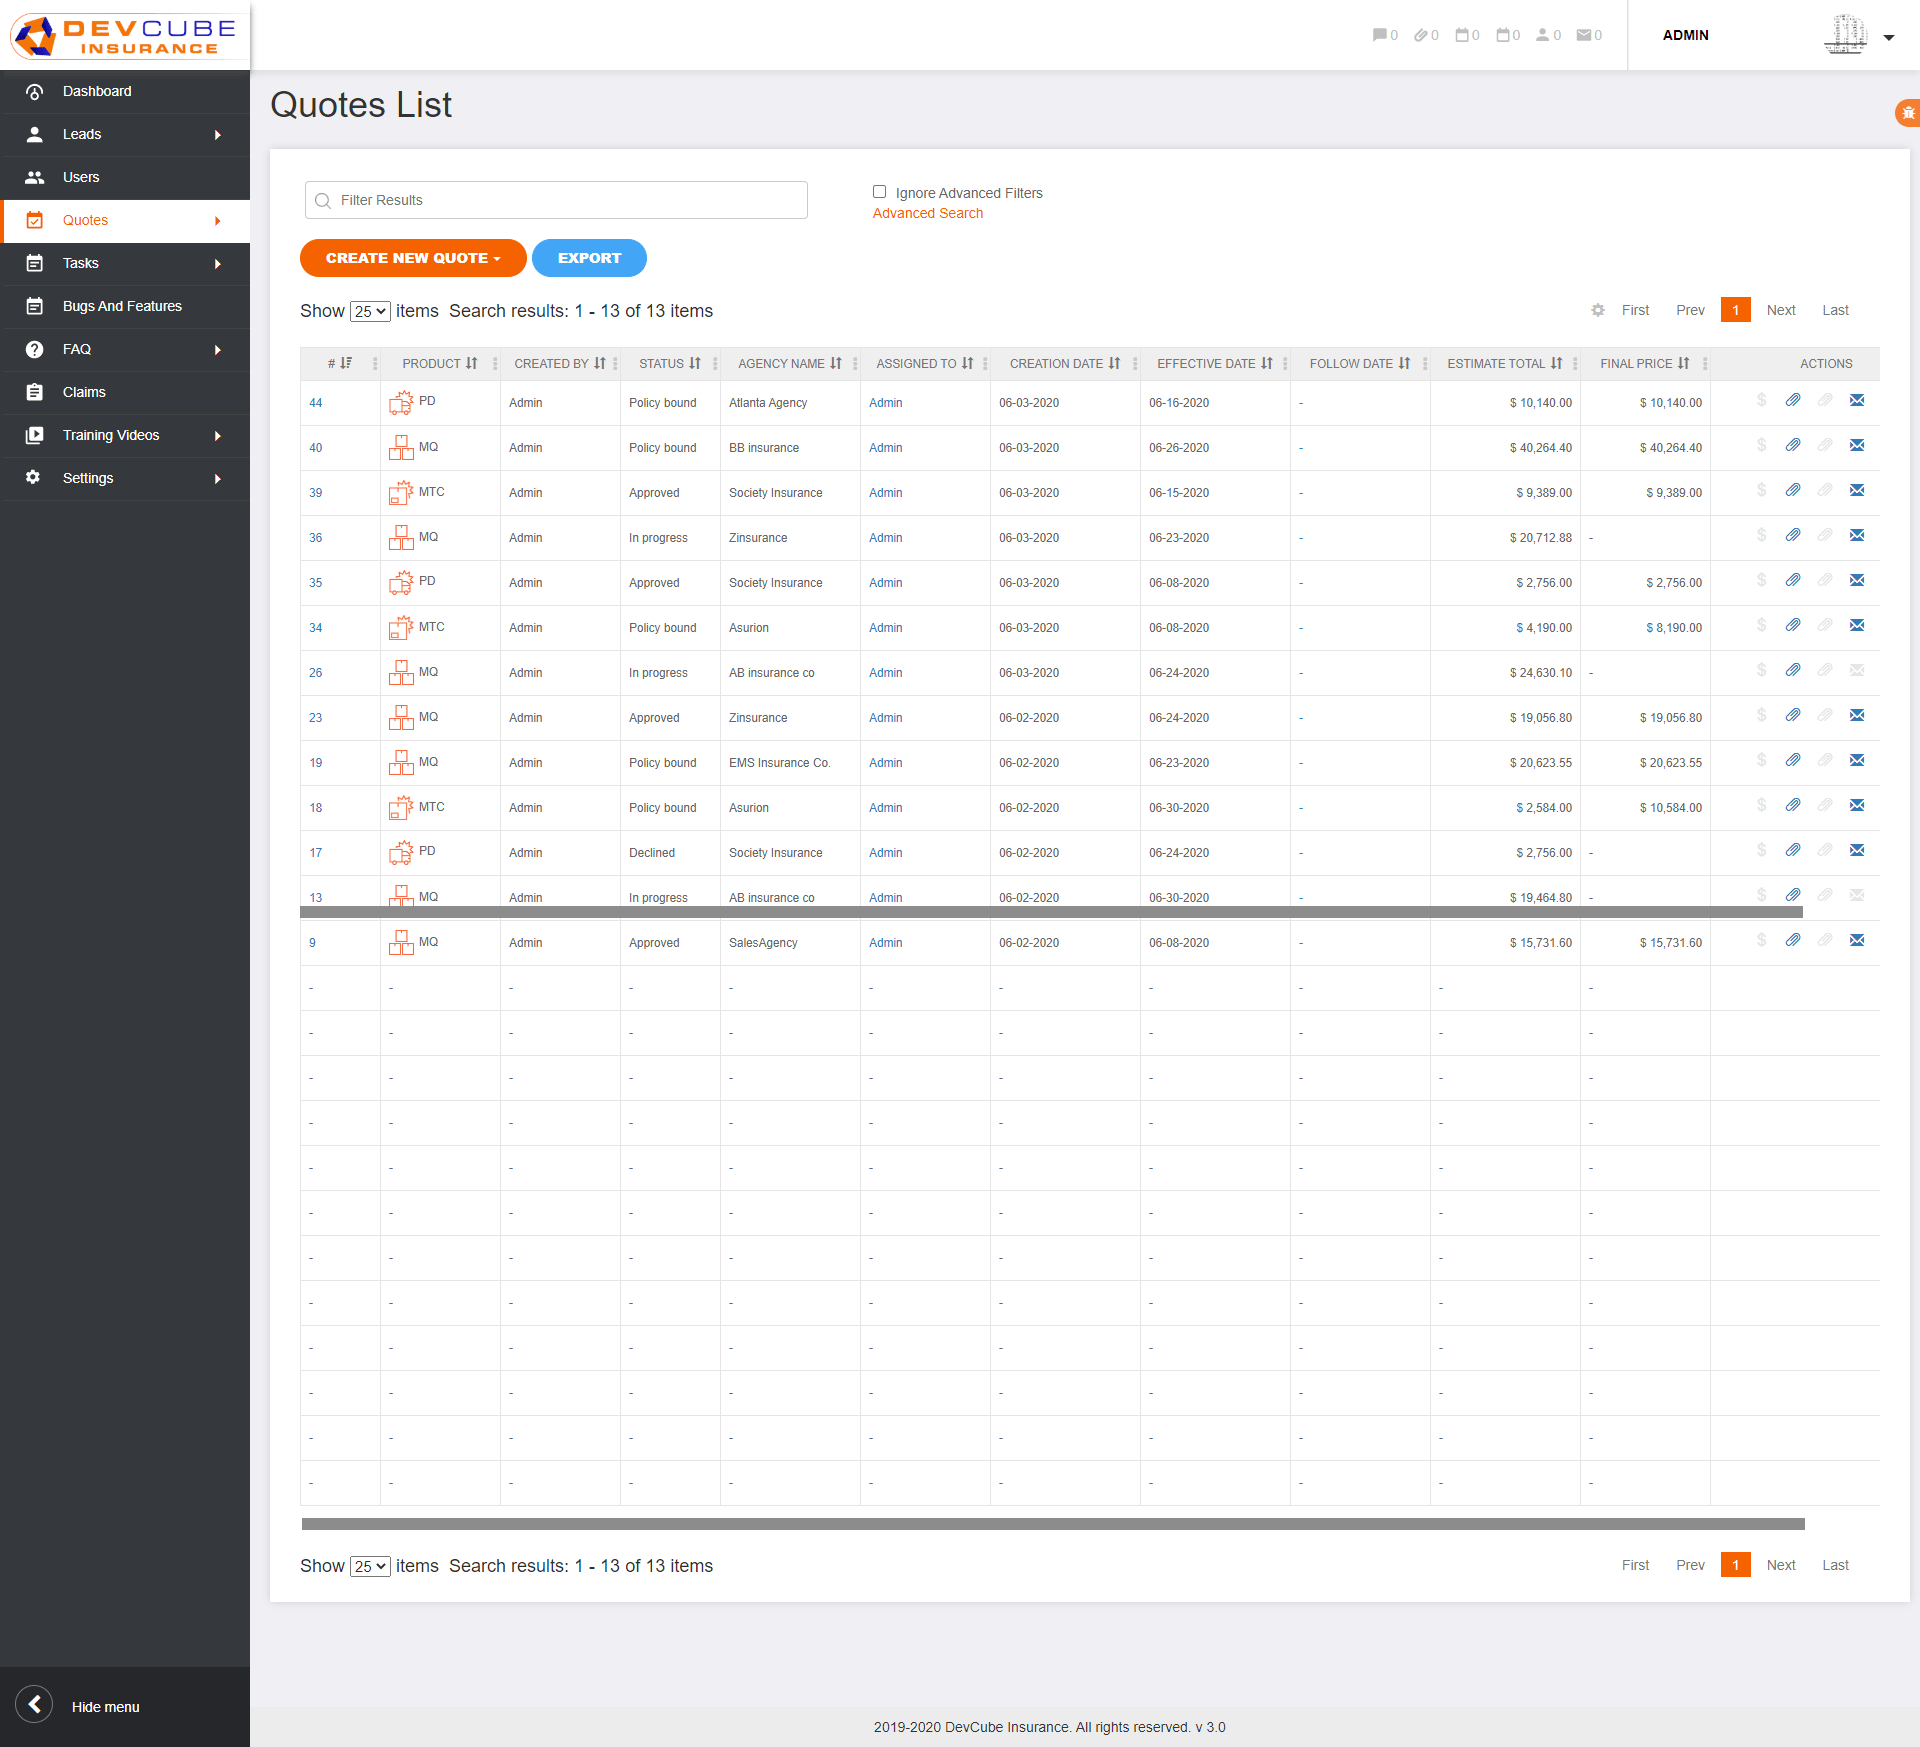This screenshot has height=1747, width=1920.
Task: Click the orange bug report icon
Action: [1908, 113]
